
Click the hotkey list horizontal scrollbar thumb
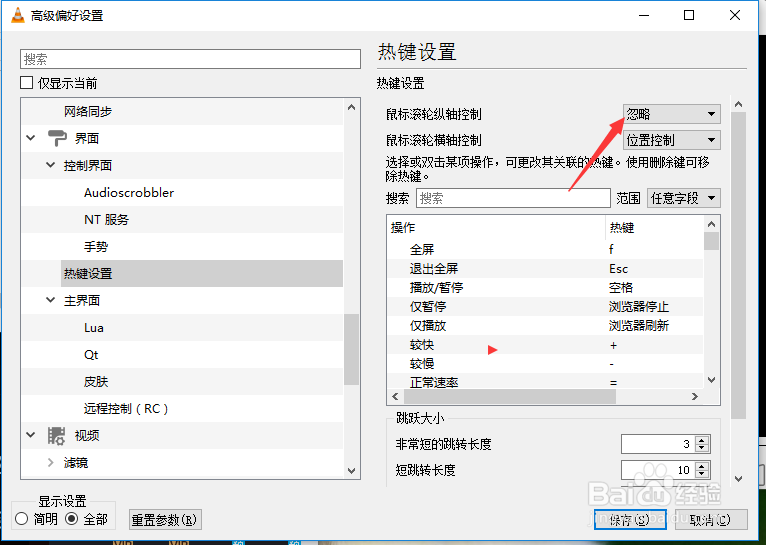pyautogui.click(x=509, y=397)
